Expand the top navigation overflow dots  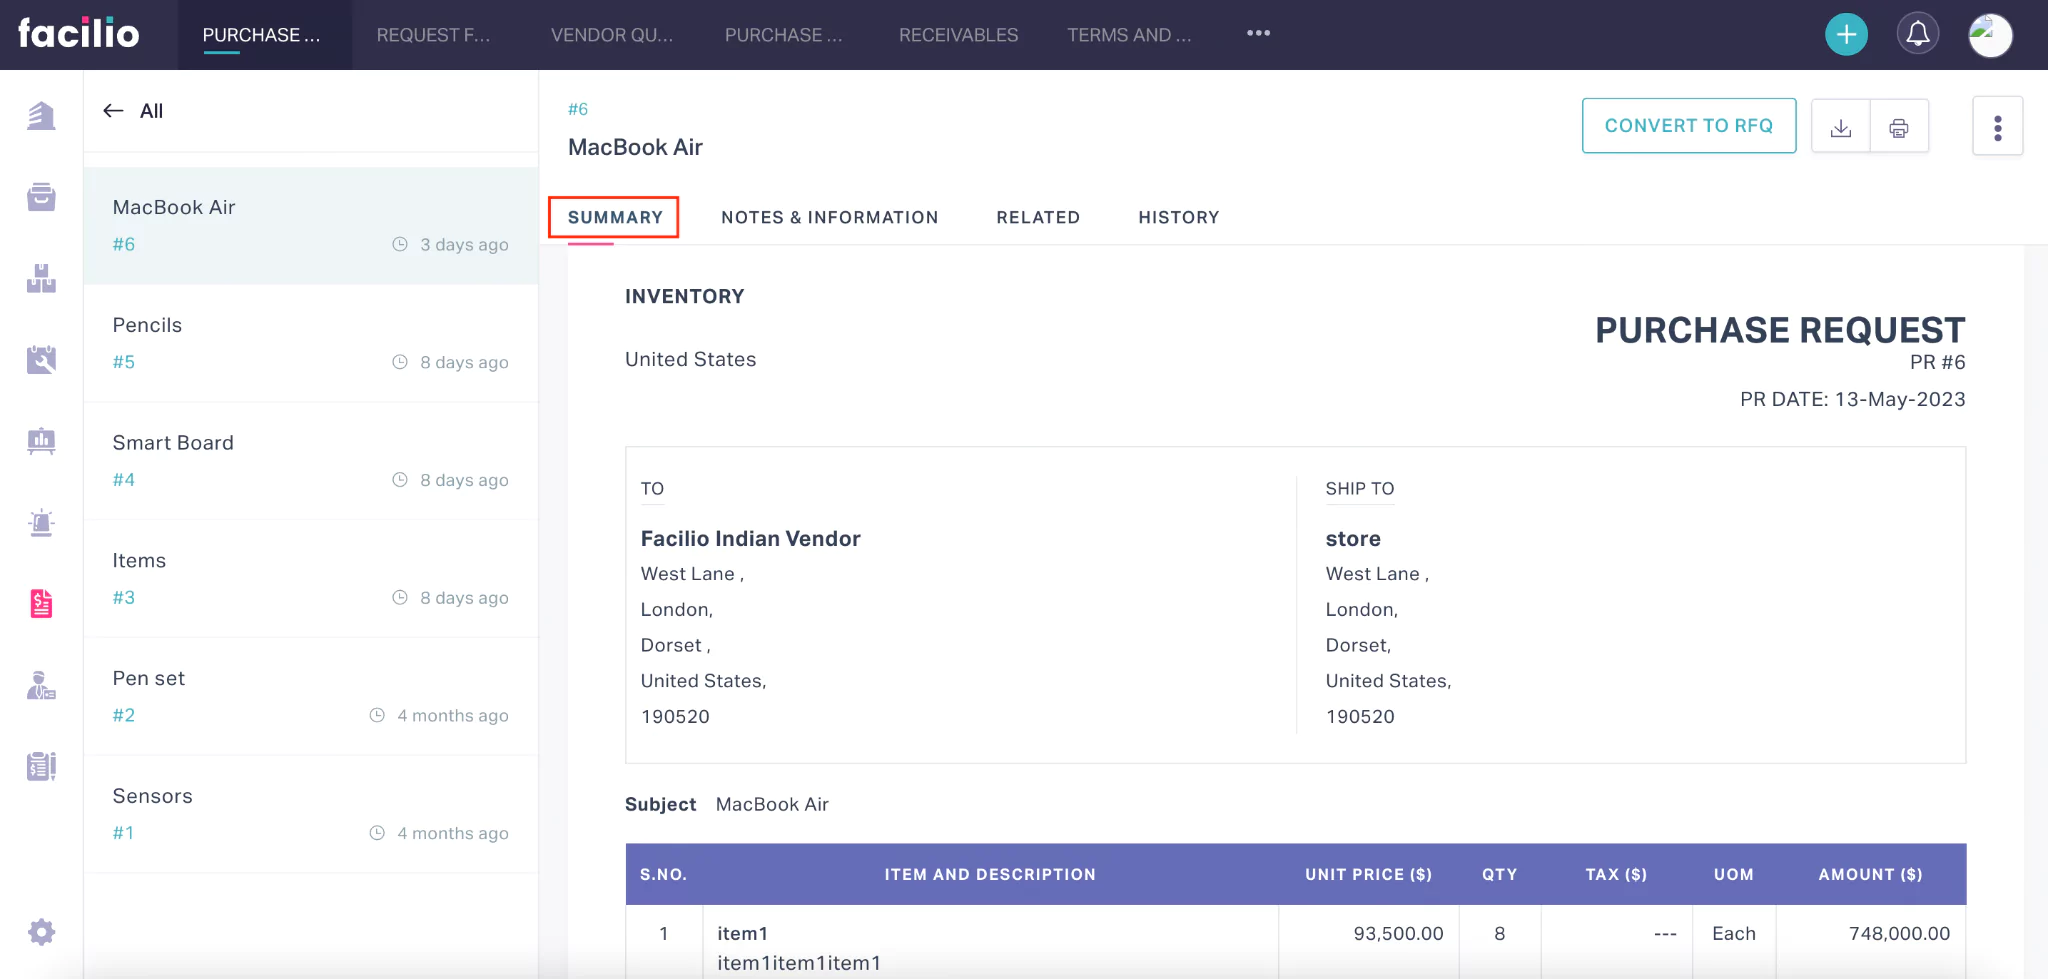1258,34
